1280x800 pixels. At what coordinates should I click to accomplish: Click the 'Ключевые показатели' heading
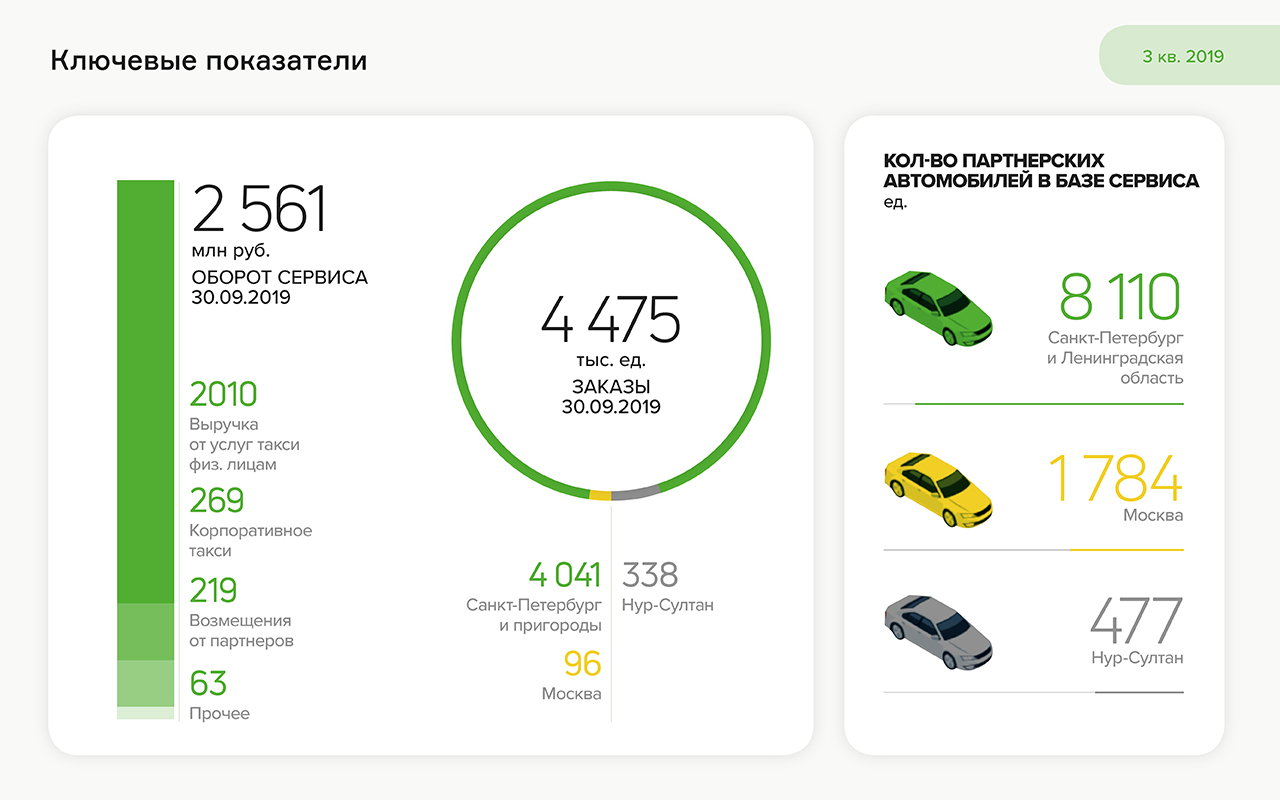tap(209, 61)
